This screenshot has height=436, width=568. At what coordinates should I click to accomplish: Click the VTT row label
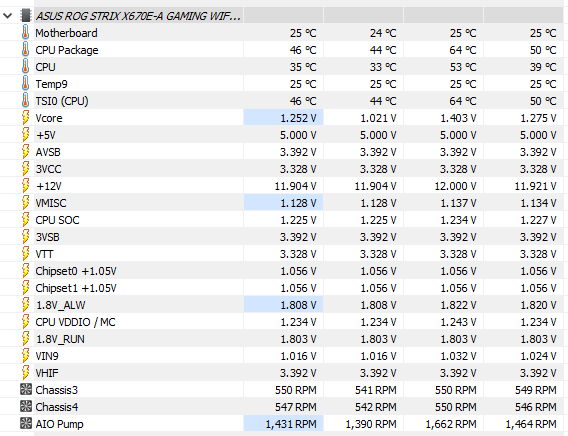[44, 254]
